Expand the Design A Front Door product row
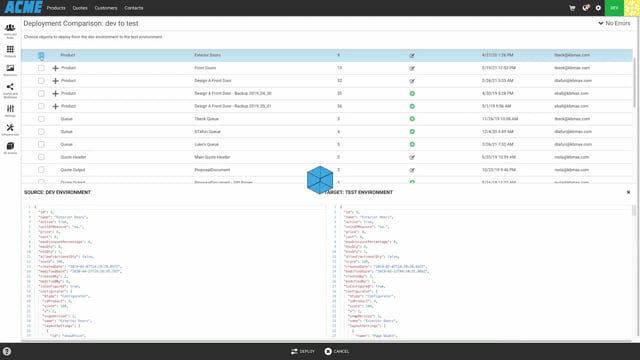This screenshot has height=360, width=640. tap(56, 81)
